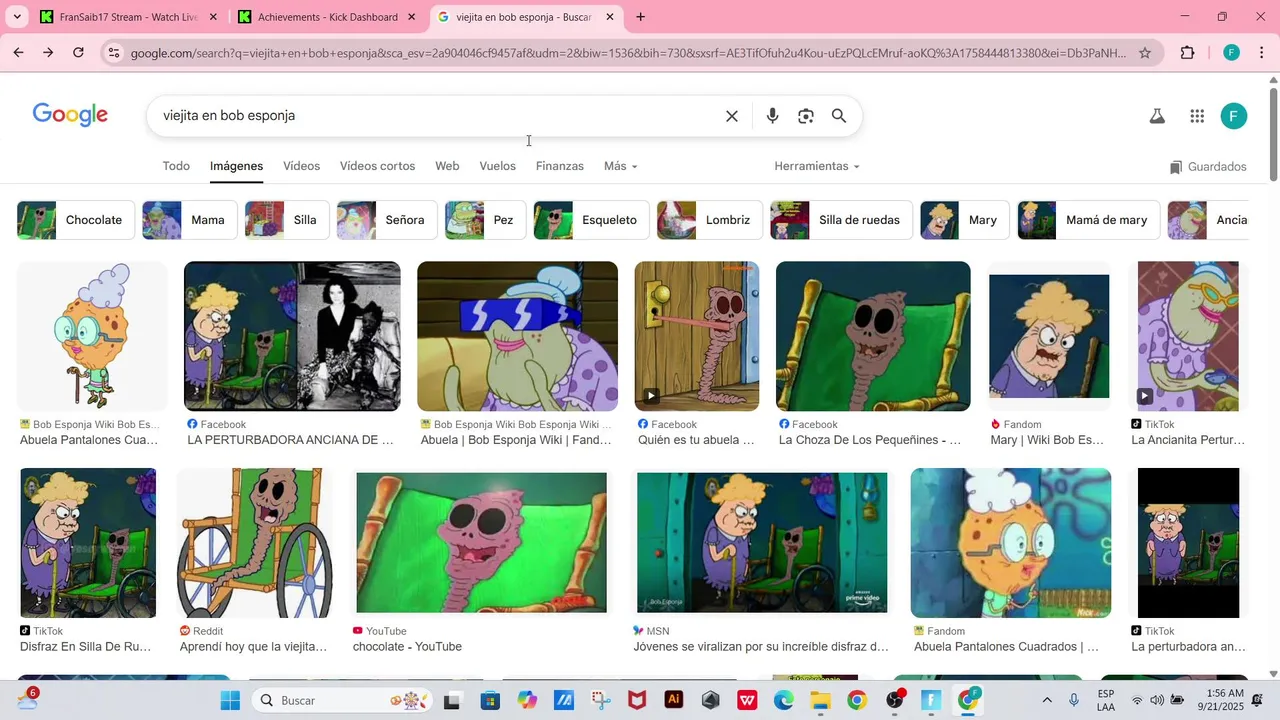Switch to the Web tab

coord(447,166)
